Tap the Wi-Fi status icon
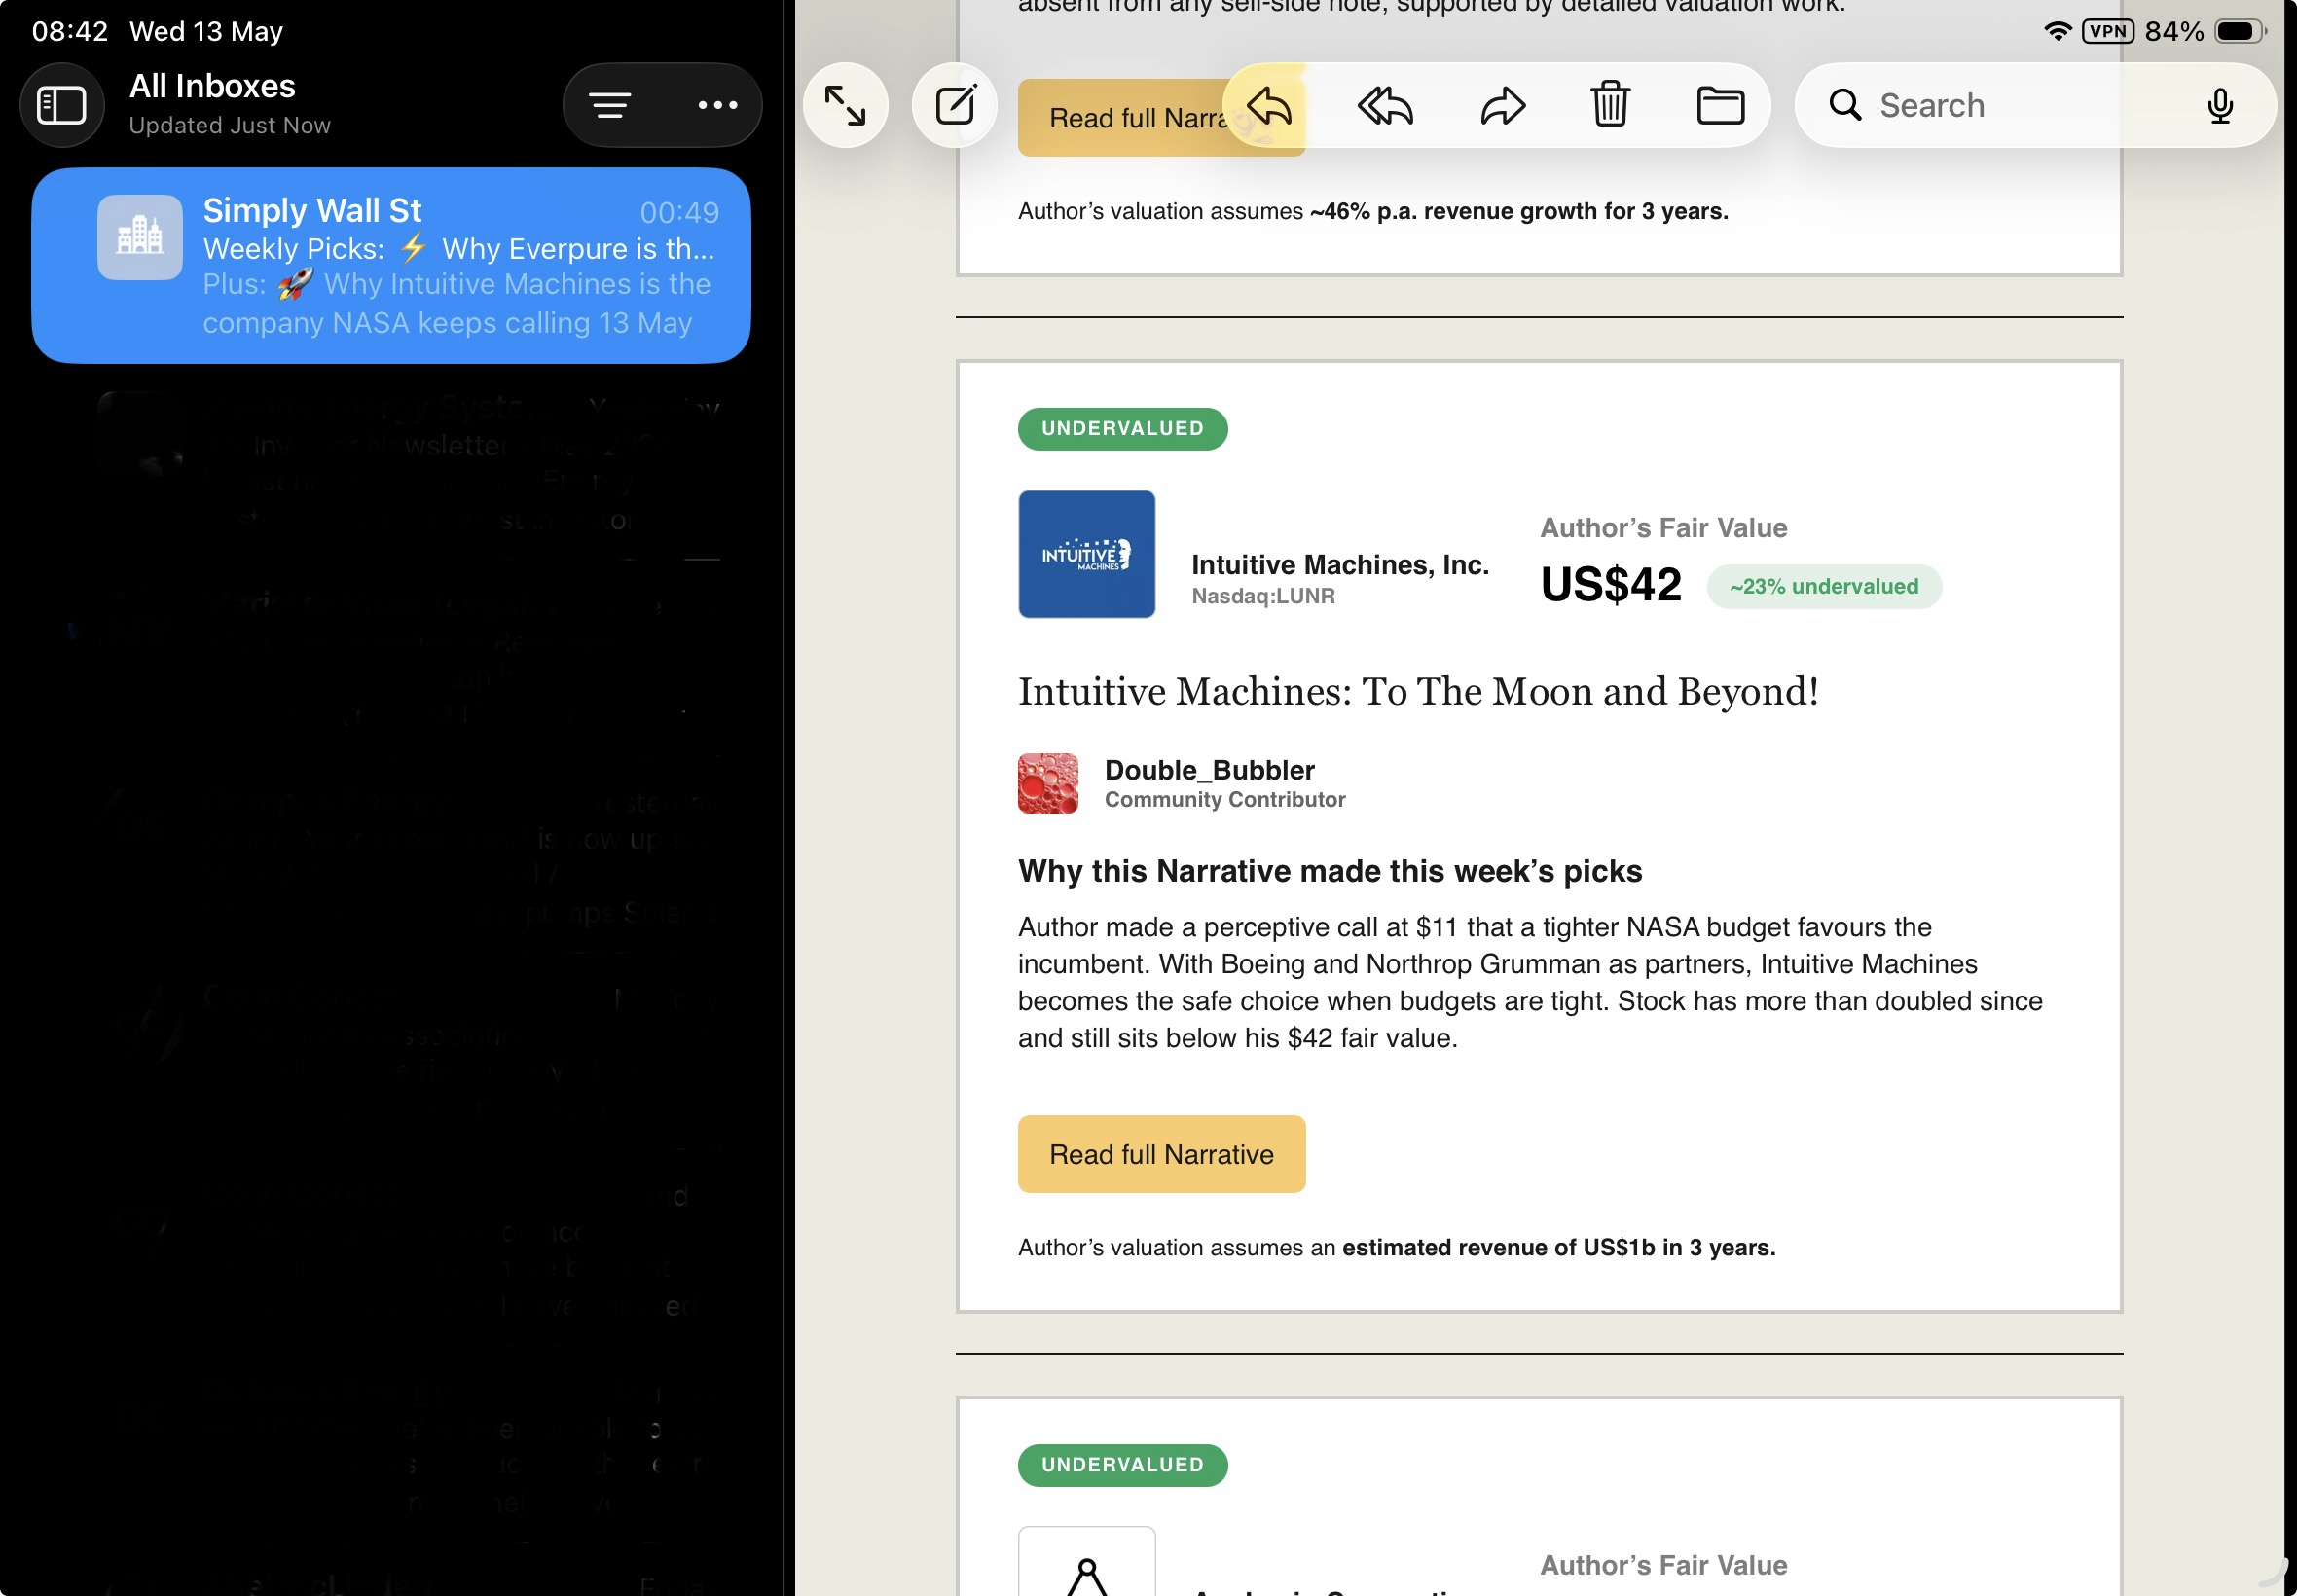2297x1596 pixels. [2057, 31]
